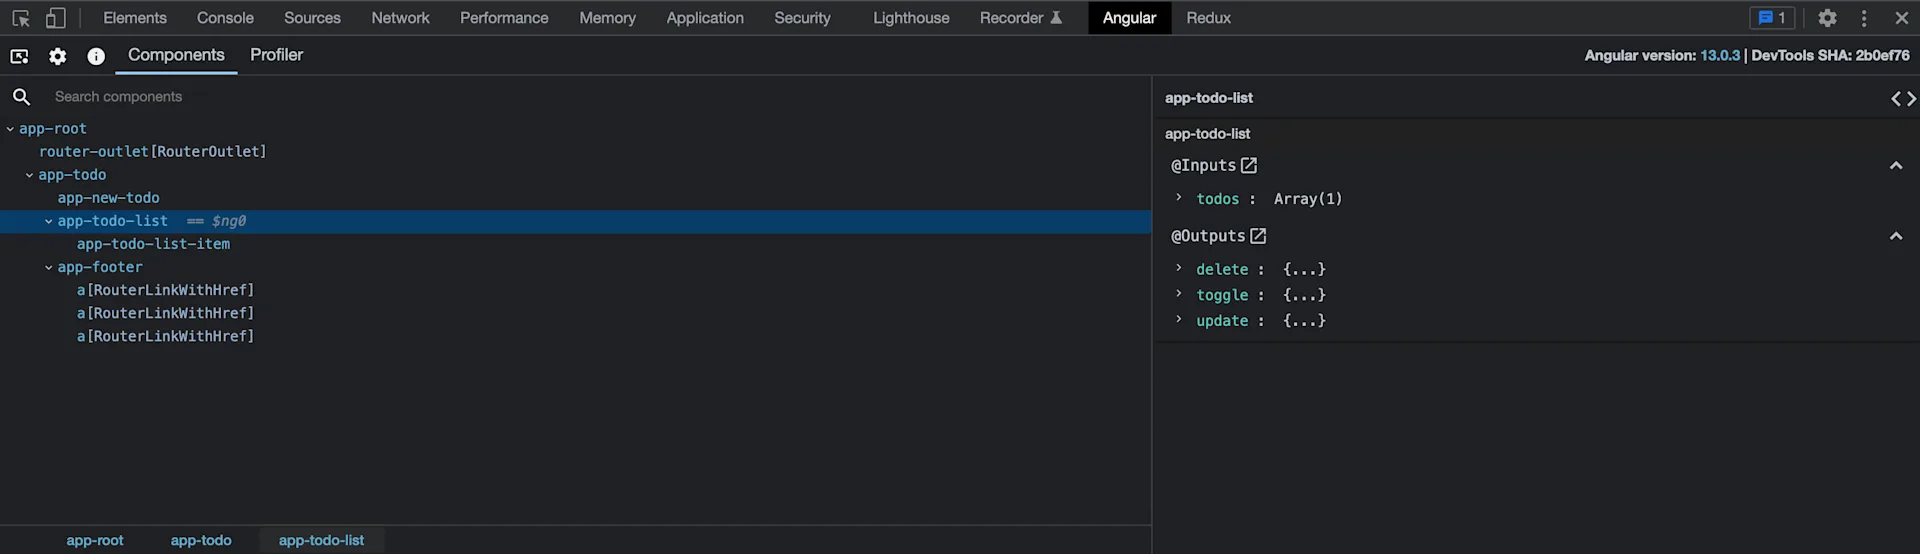Image resolution: width=1920 pixels, height=554 pixels.
Task: Open the issues counter badge
Action: (1772, 18)
